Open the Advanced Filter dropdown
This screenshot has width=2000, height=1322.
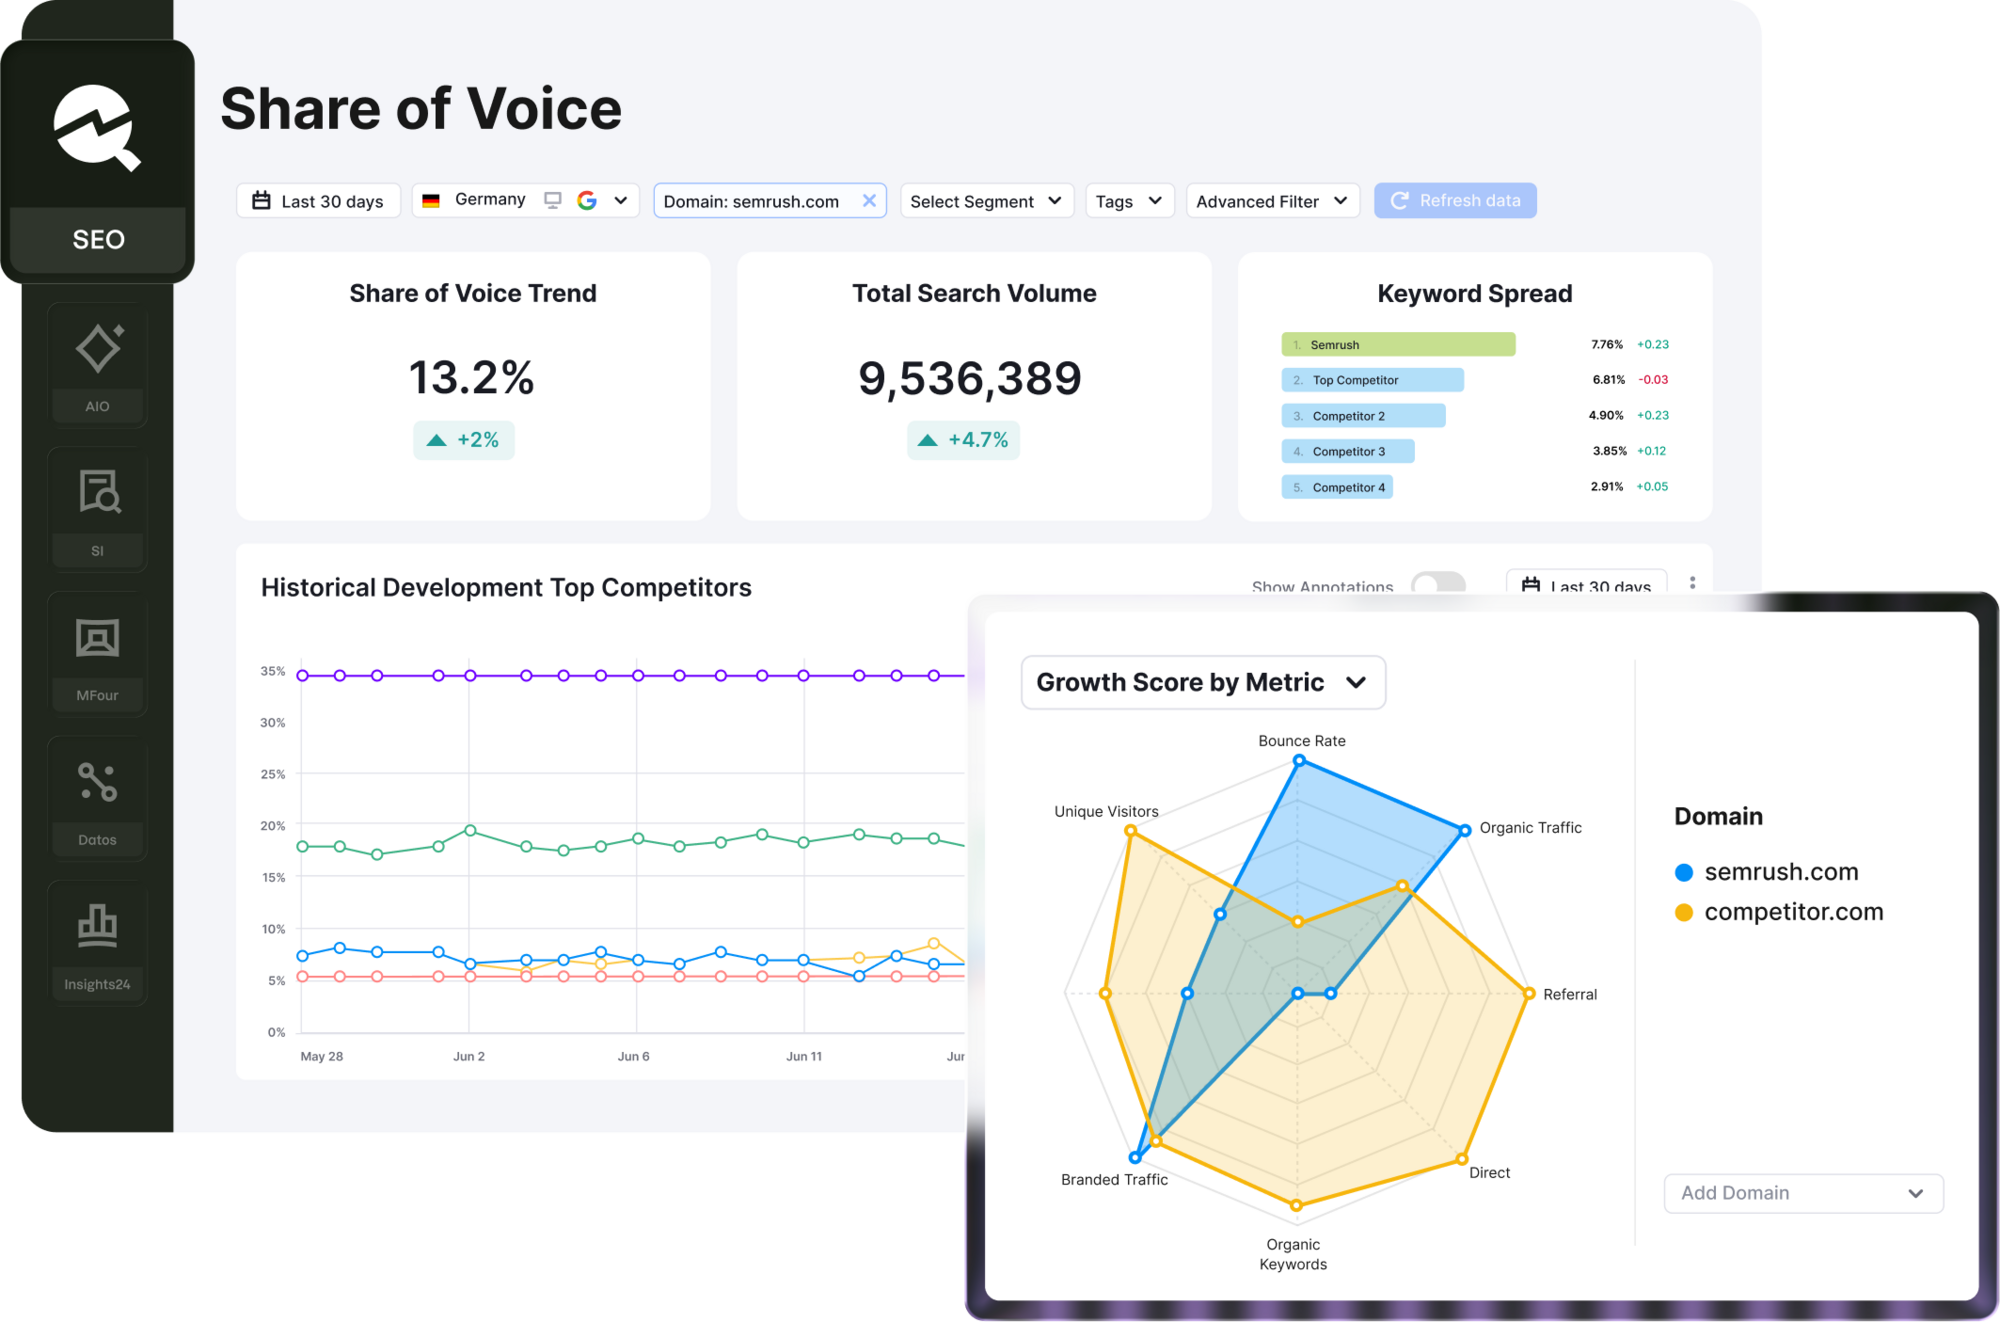click(1272, 200)
